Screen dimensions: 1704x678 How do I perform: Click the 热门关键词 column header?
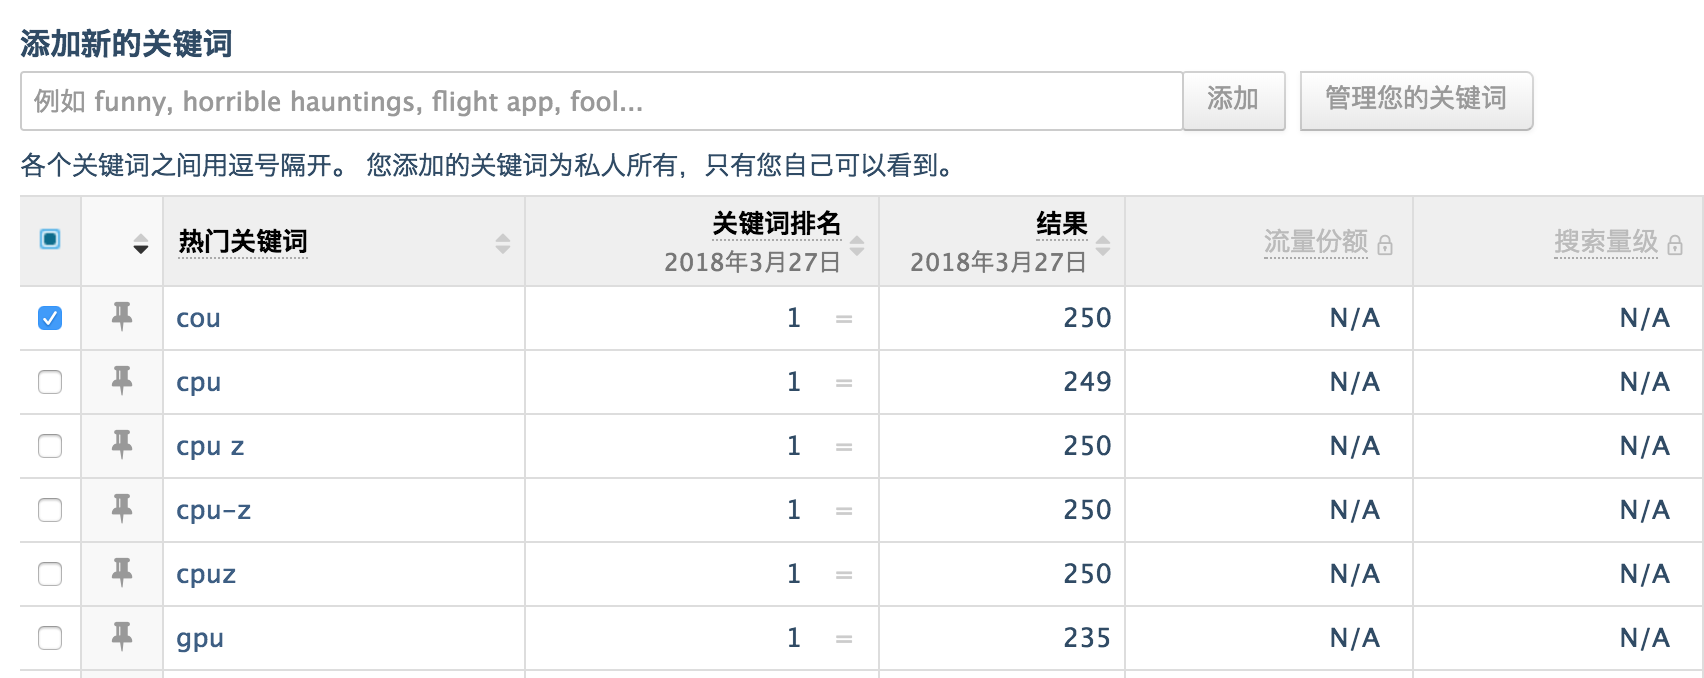tap(242, 240)
